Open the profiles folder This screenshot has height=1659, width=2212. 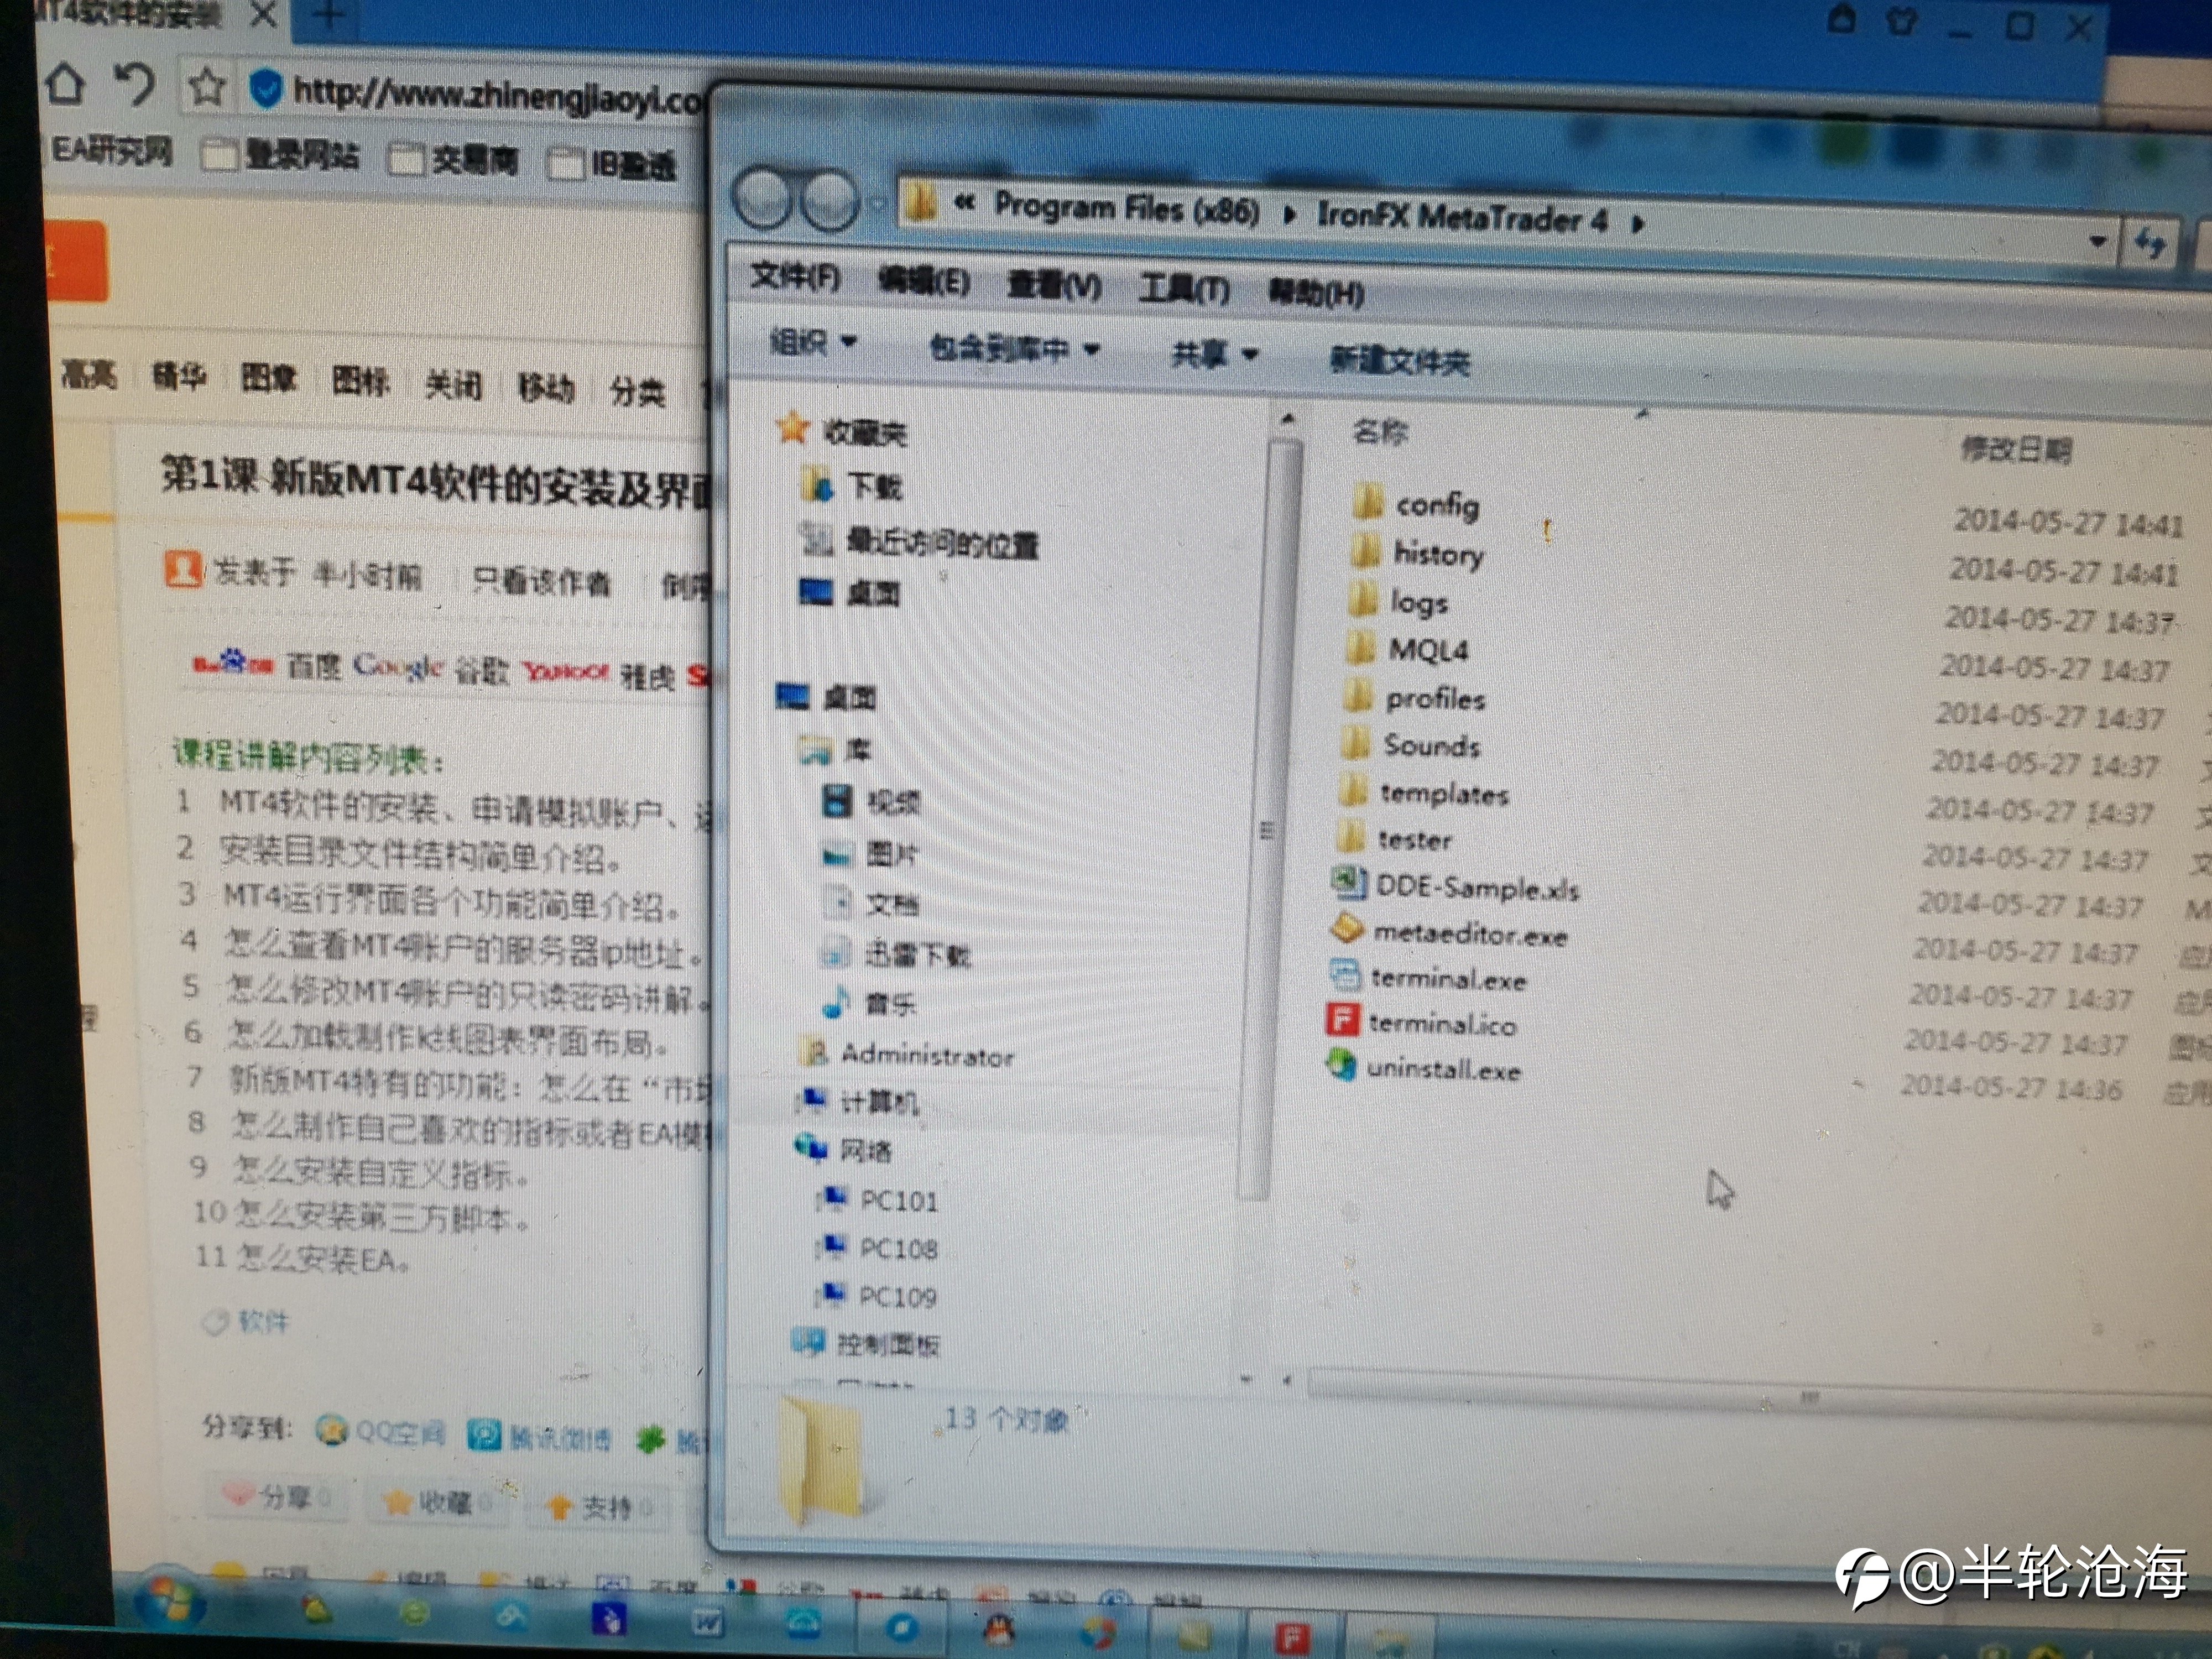(1413, 697)
